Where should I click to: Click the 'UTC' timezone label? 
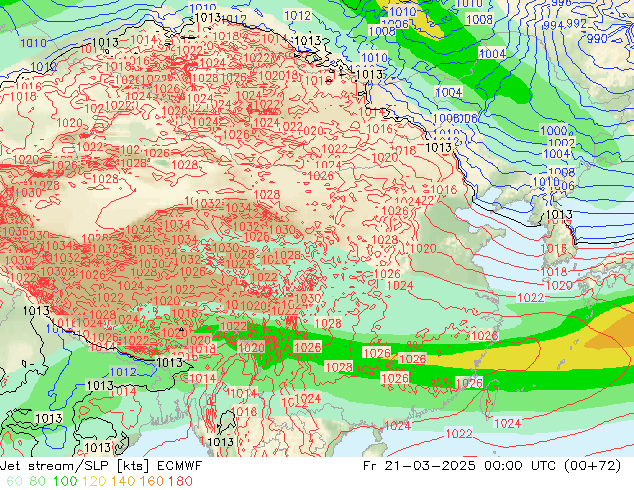[x=544, y=466]
